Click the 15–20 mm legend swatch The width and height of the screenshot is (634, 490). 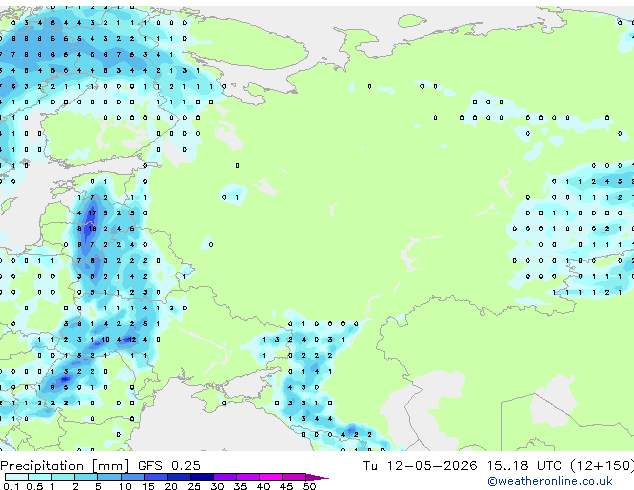(x=155, y=477)
